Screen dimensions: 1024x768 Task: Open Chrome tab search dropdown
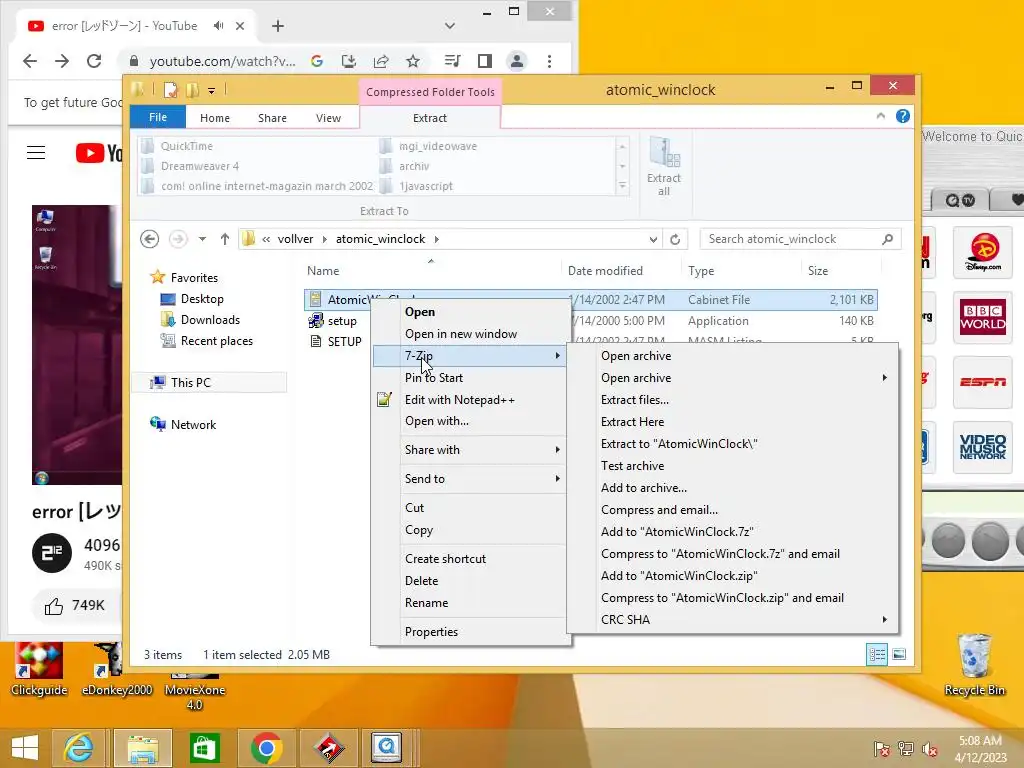[x=449, y=26]
